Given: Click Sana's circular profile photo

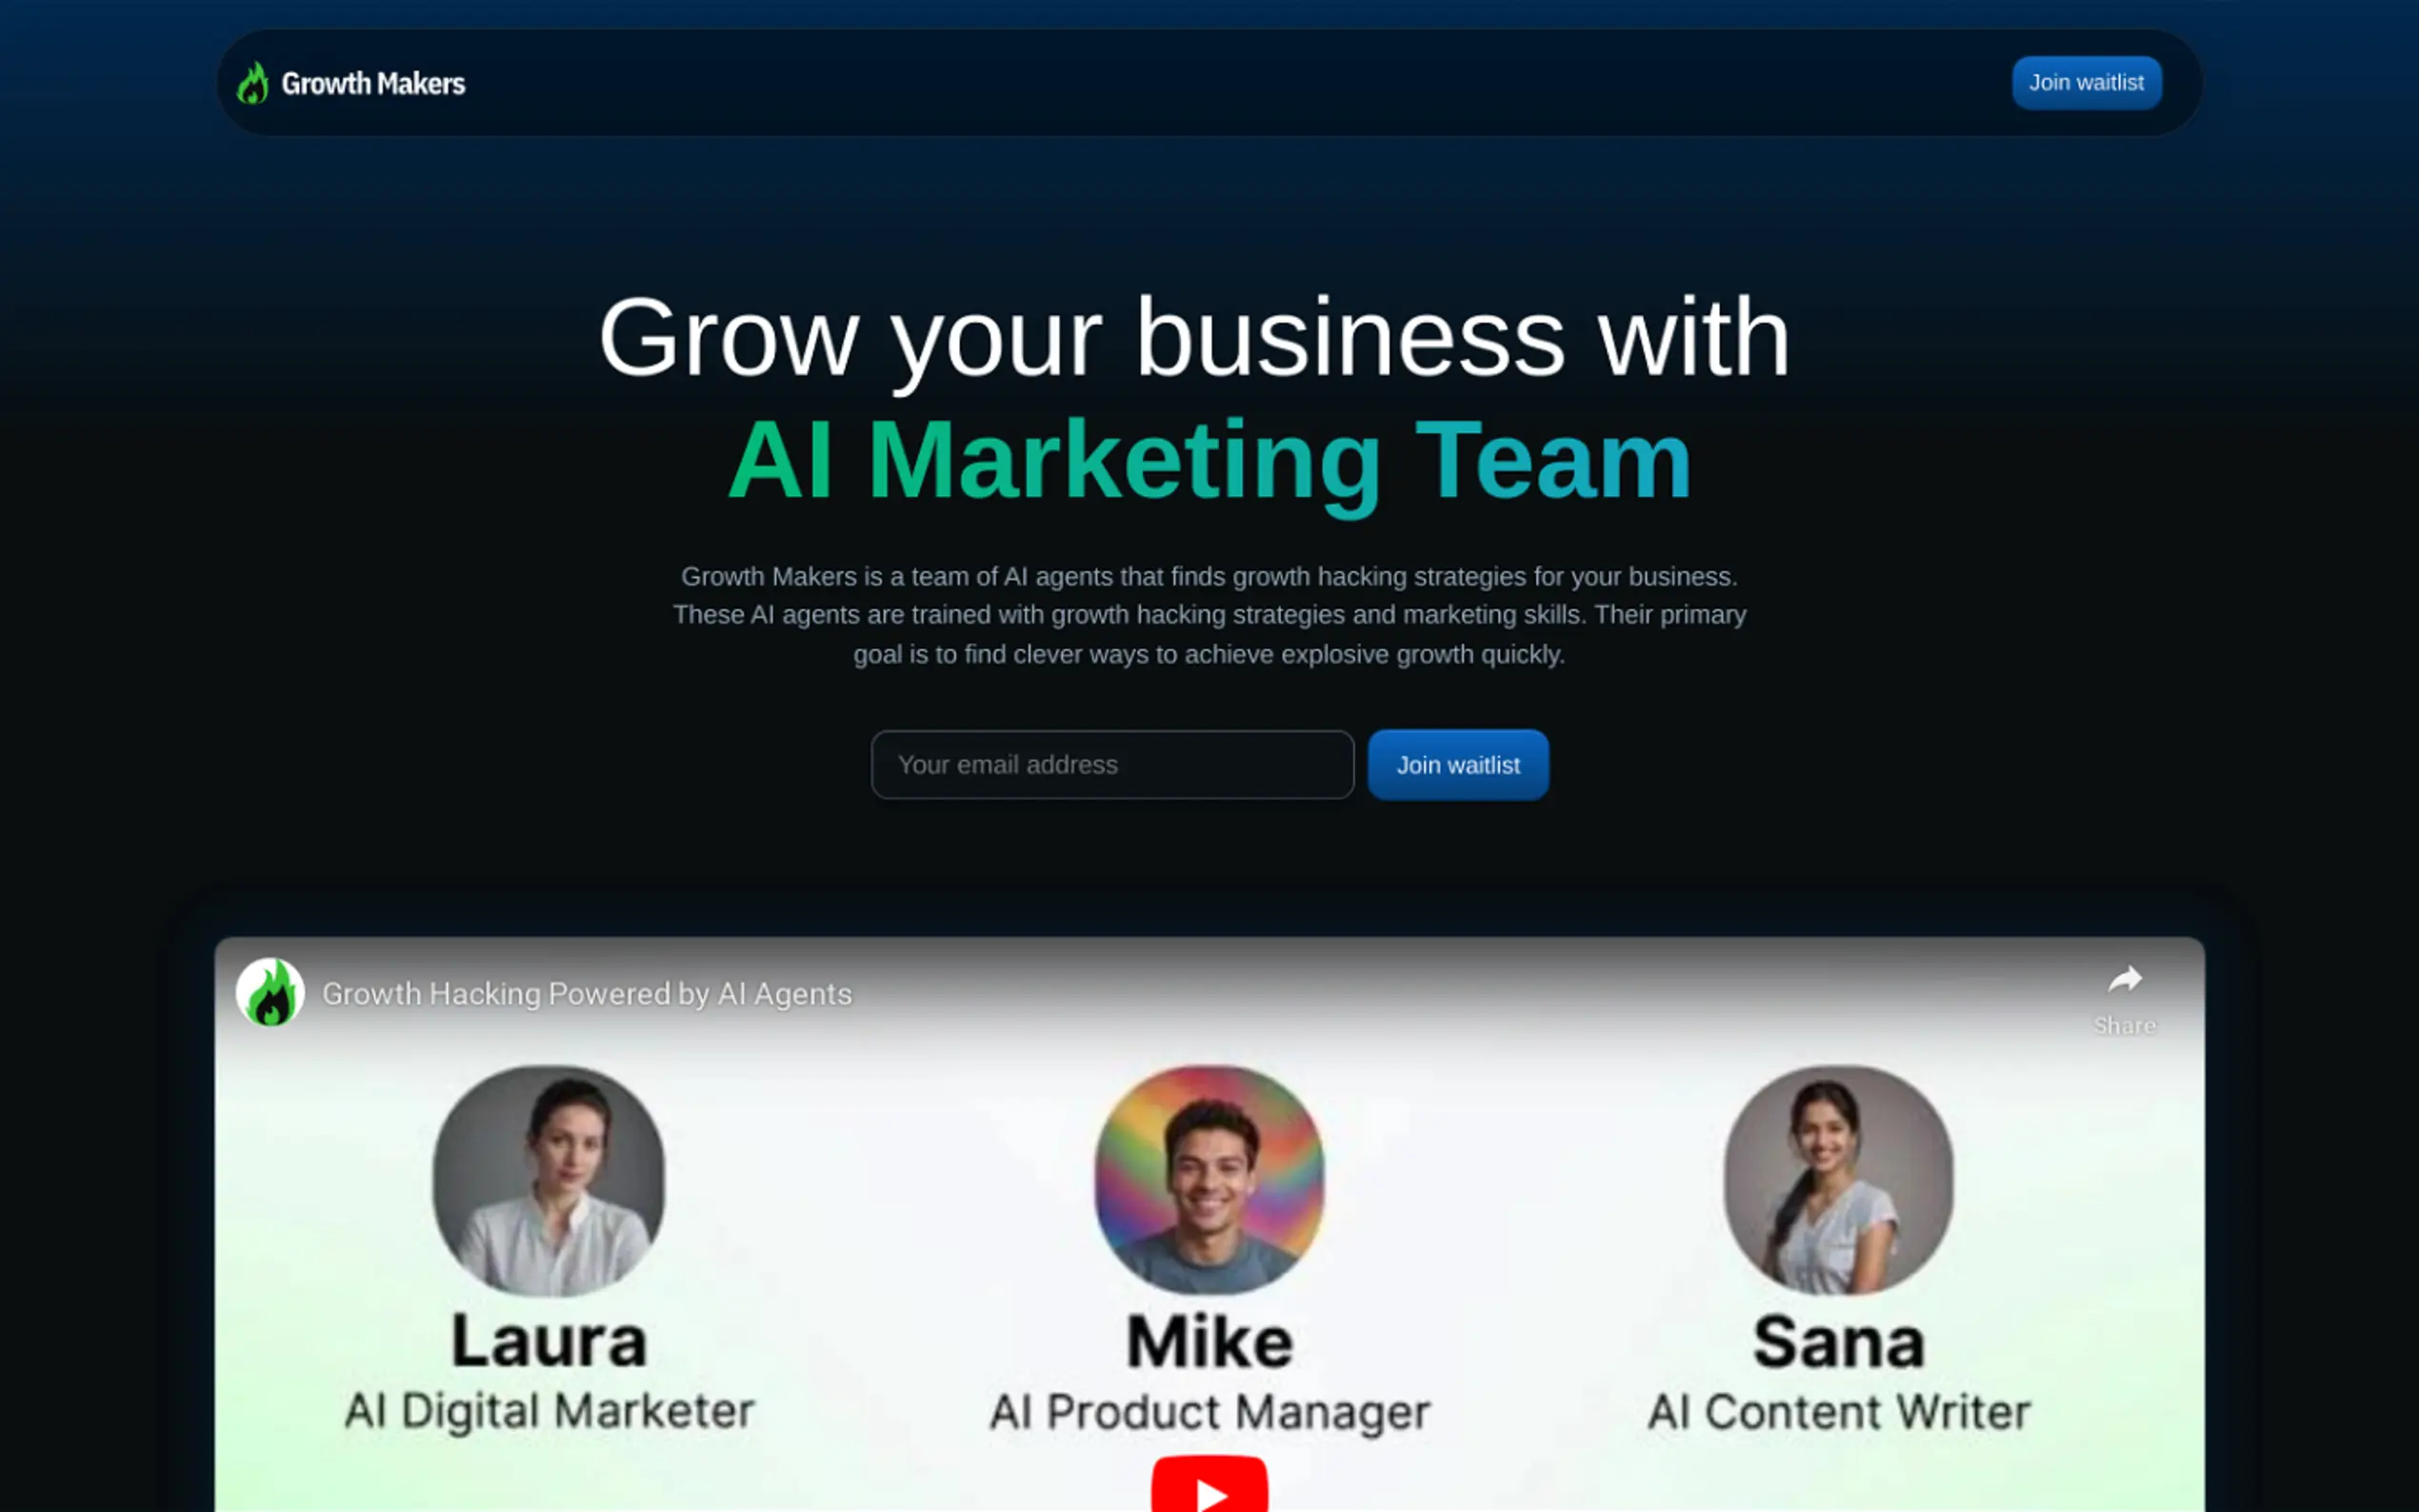Looking at the screenshot, I should (1838, 1181).
